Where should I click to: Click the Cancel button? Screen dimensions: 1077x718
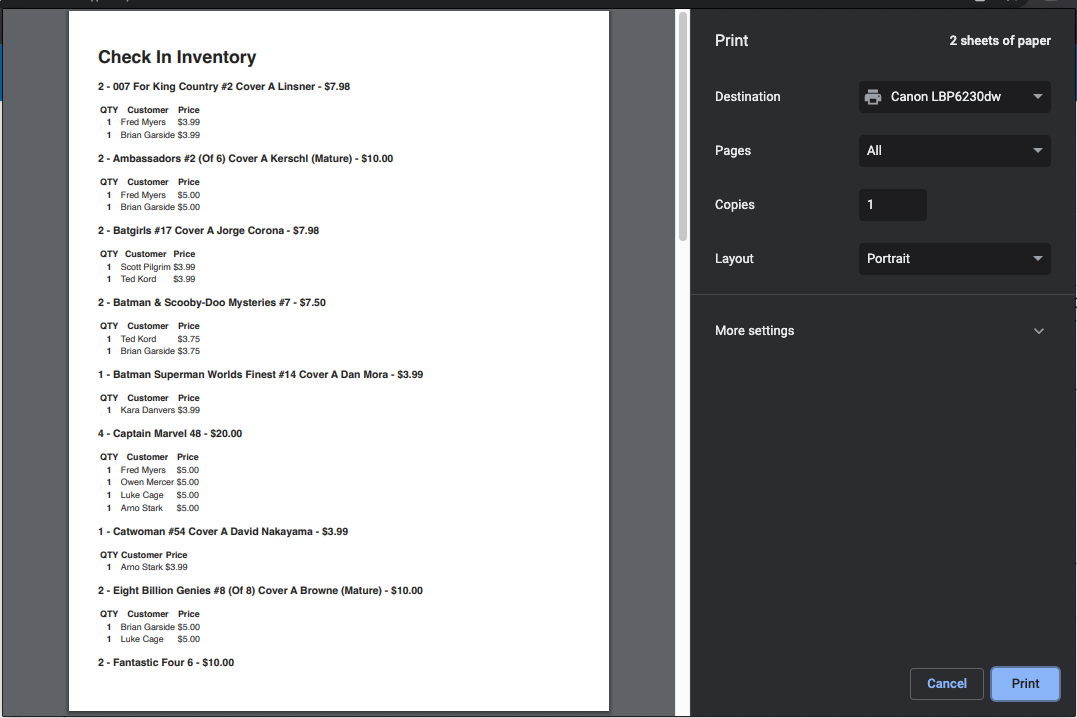click(x=946, y=684)
